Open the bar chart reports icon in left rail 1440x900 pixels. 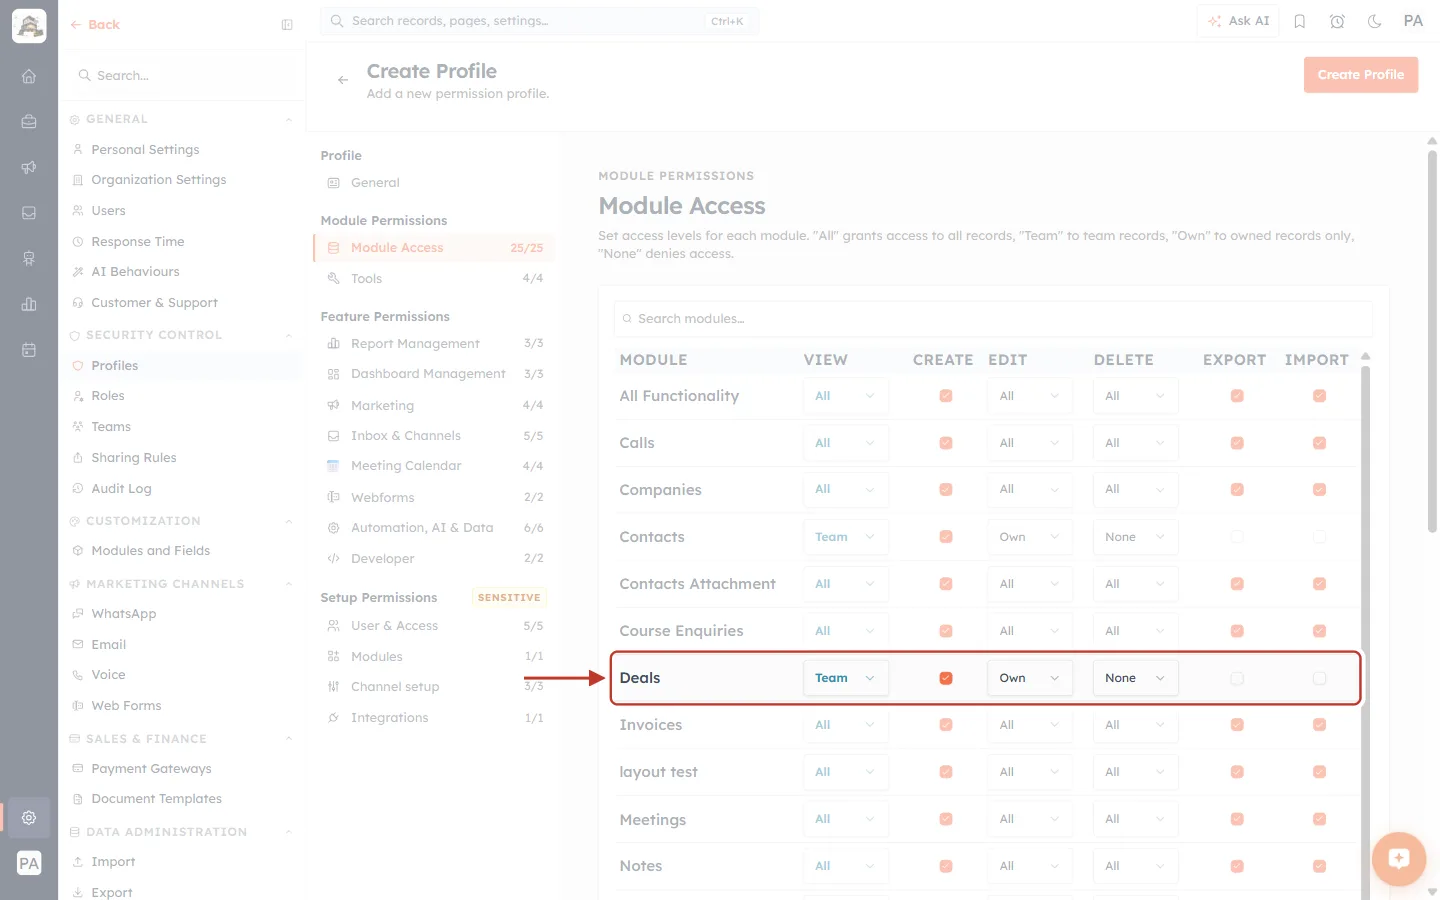click(x=29, y=304)
